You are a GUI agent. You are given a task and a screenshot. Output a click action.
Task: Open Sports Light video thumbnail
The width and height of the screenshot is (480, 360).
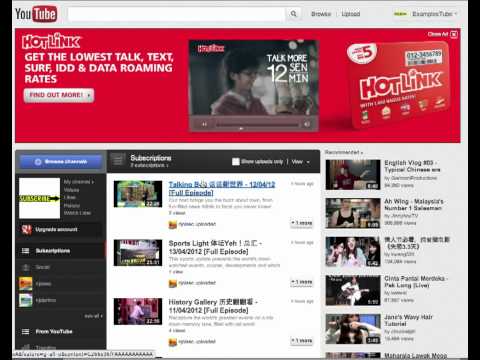pyautogui.click(x=138, y=253)
